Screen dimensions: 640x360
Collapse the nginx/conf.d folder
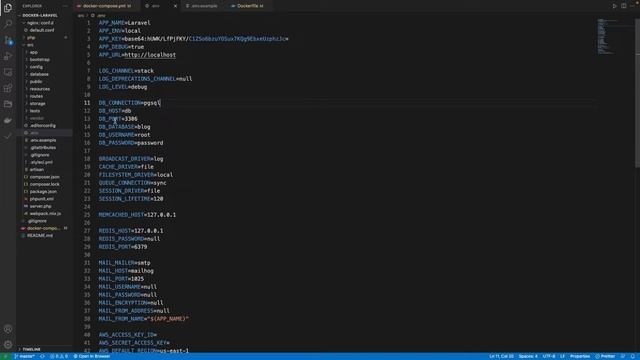[x=40, y=23]
